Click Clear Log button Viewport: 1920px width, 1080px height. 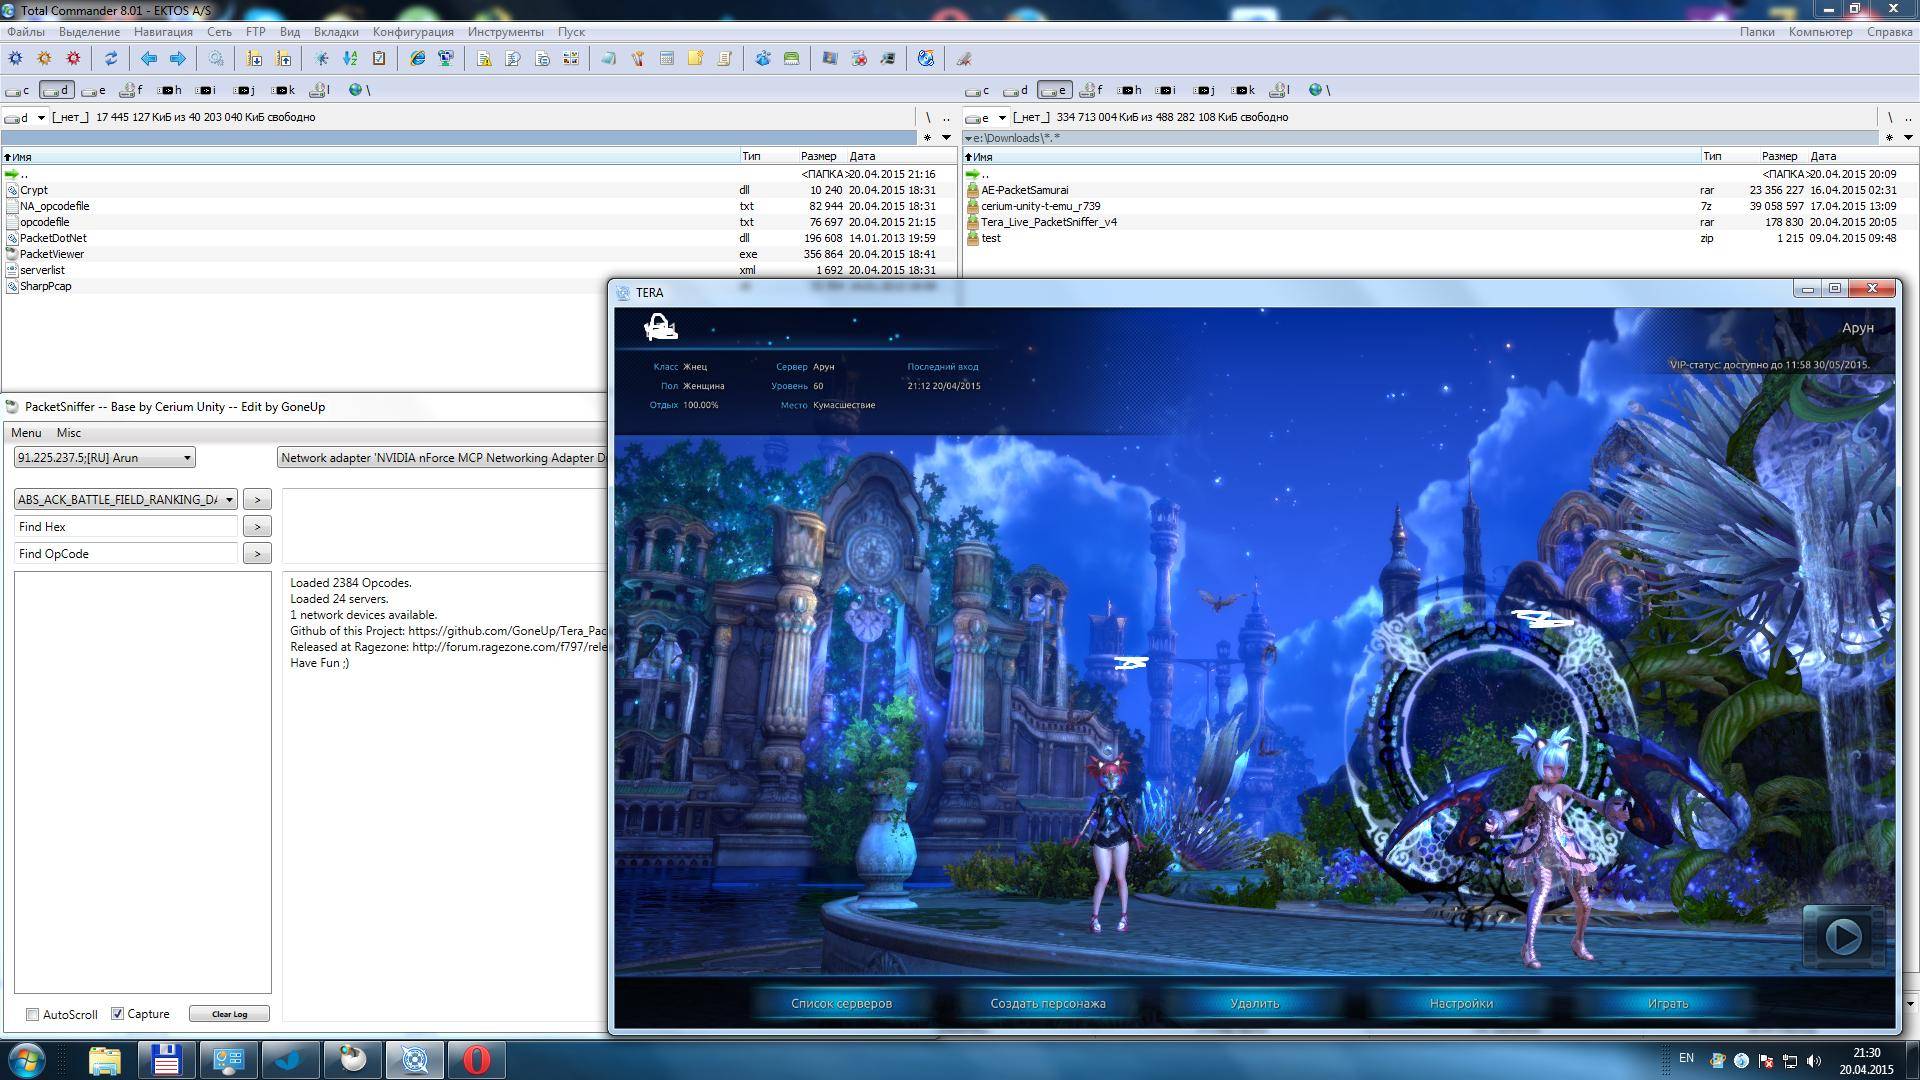click(229, 1014)
